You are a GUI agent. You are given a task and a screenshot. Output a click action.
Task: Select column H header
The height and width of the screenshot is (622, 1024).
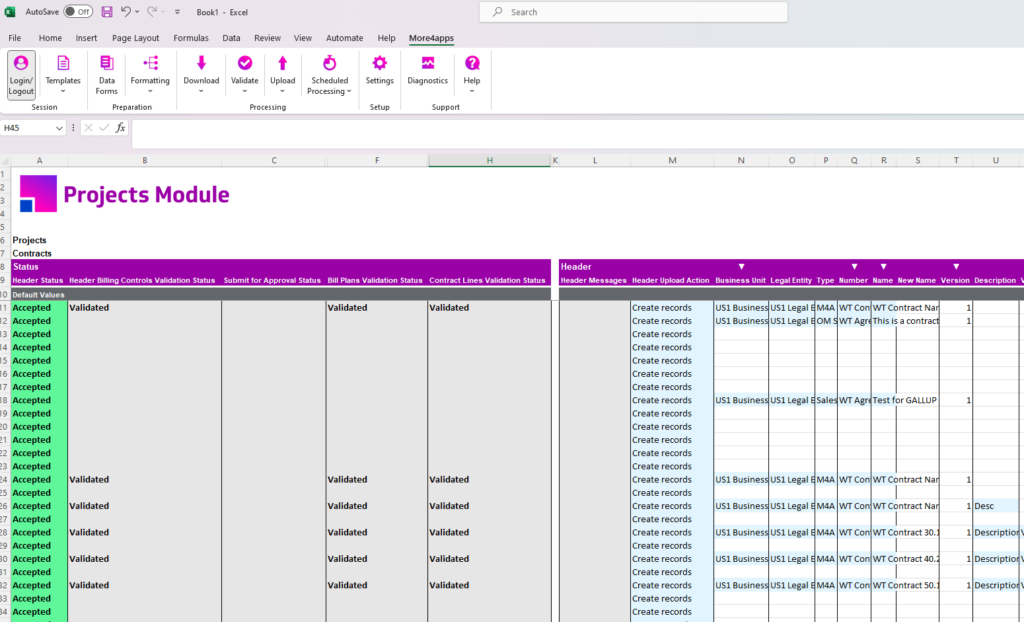tap(489, 160)
